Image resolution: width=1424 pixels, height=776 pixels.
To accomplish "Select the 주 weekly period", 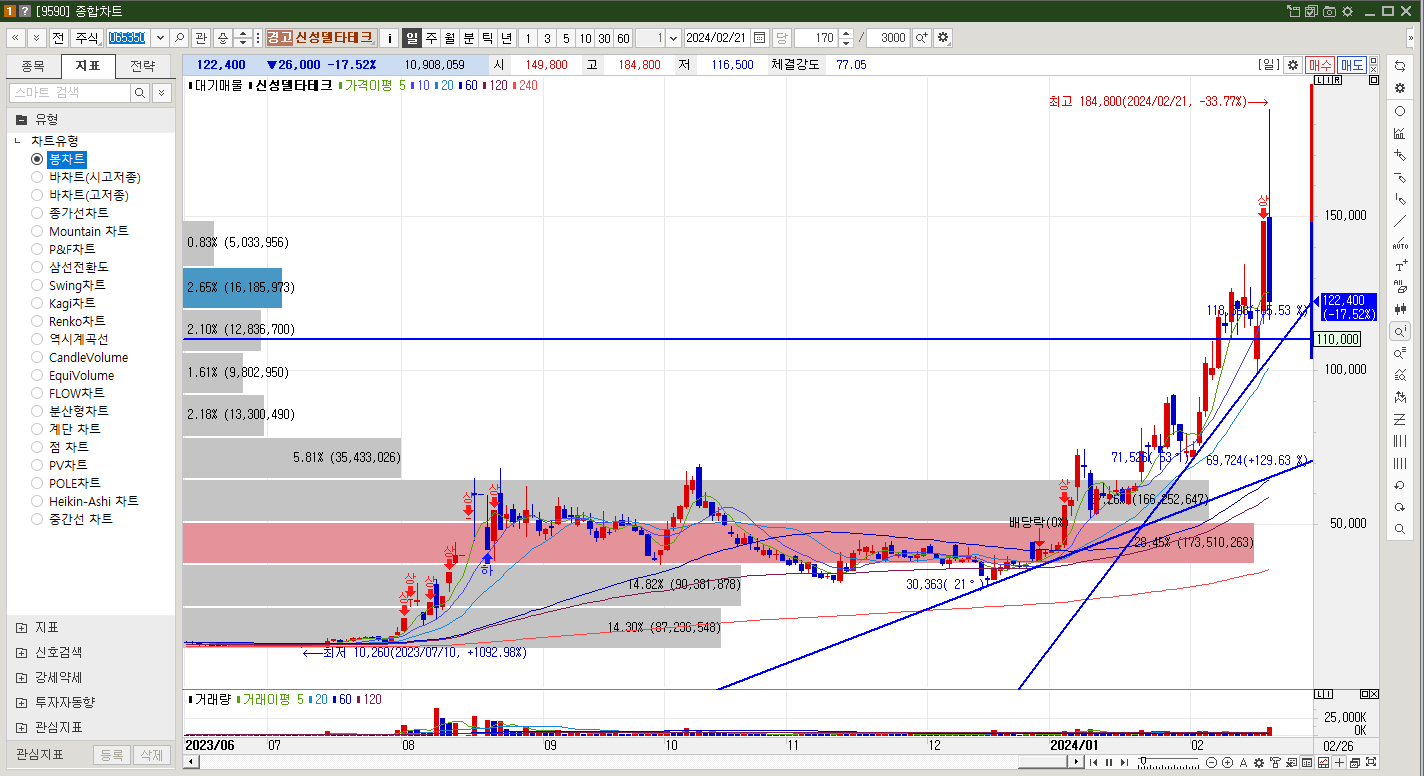I will pos(431,38).
